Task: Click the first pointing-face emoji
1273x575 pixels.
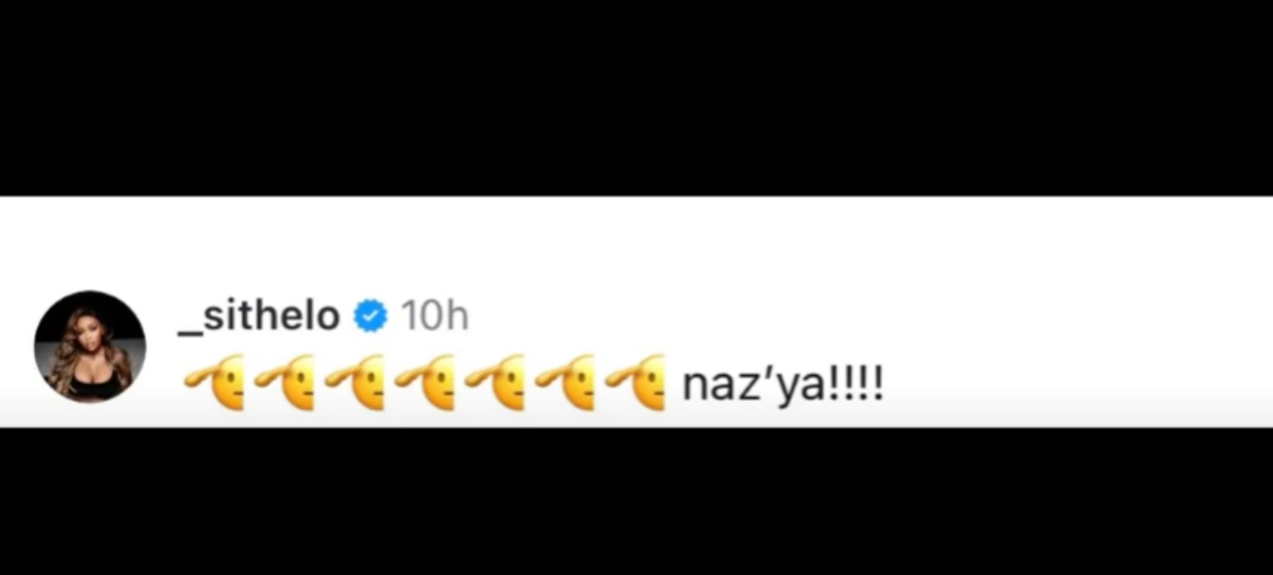Action: [216, 384]
